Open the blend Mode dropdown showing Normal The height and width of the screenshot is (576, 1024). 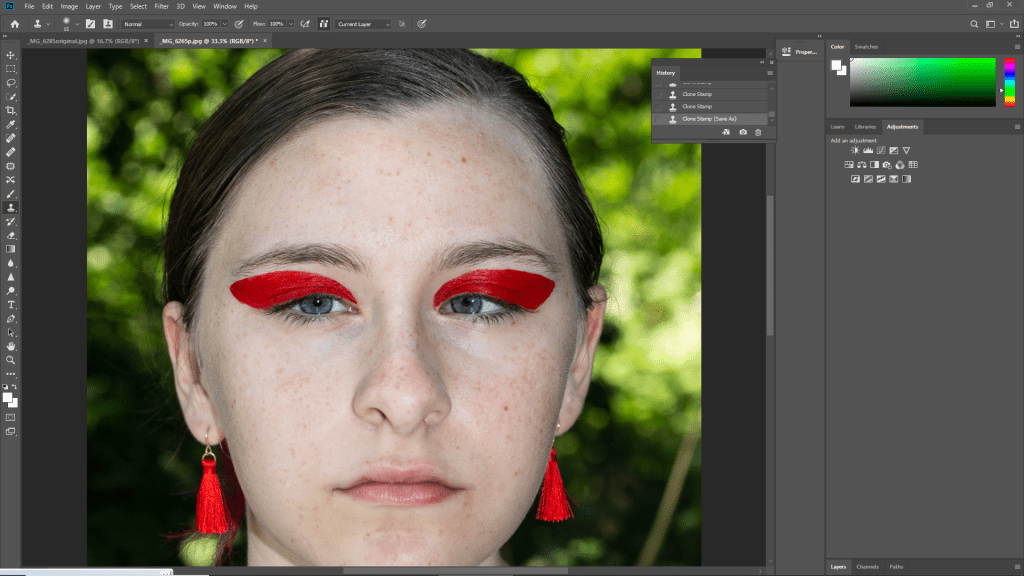point(147,23)
